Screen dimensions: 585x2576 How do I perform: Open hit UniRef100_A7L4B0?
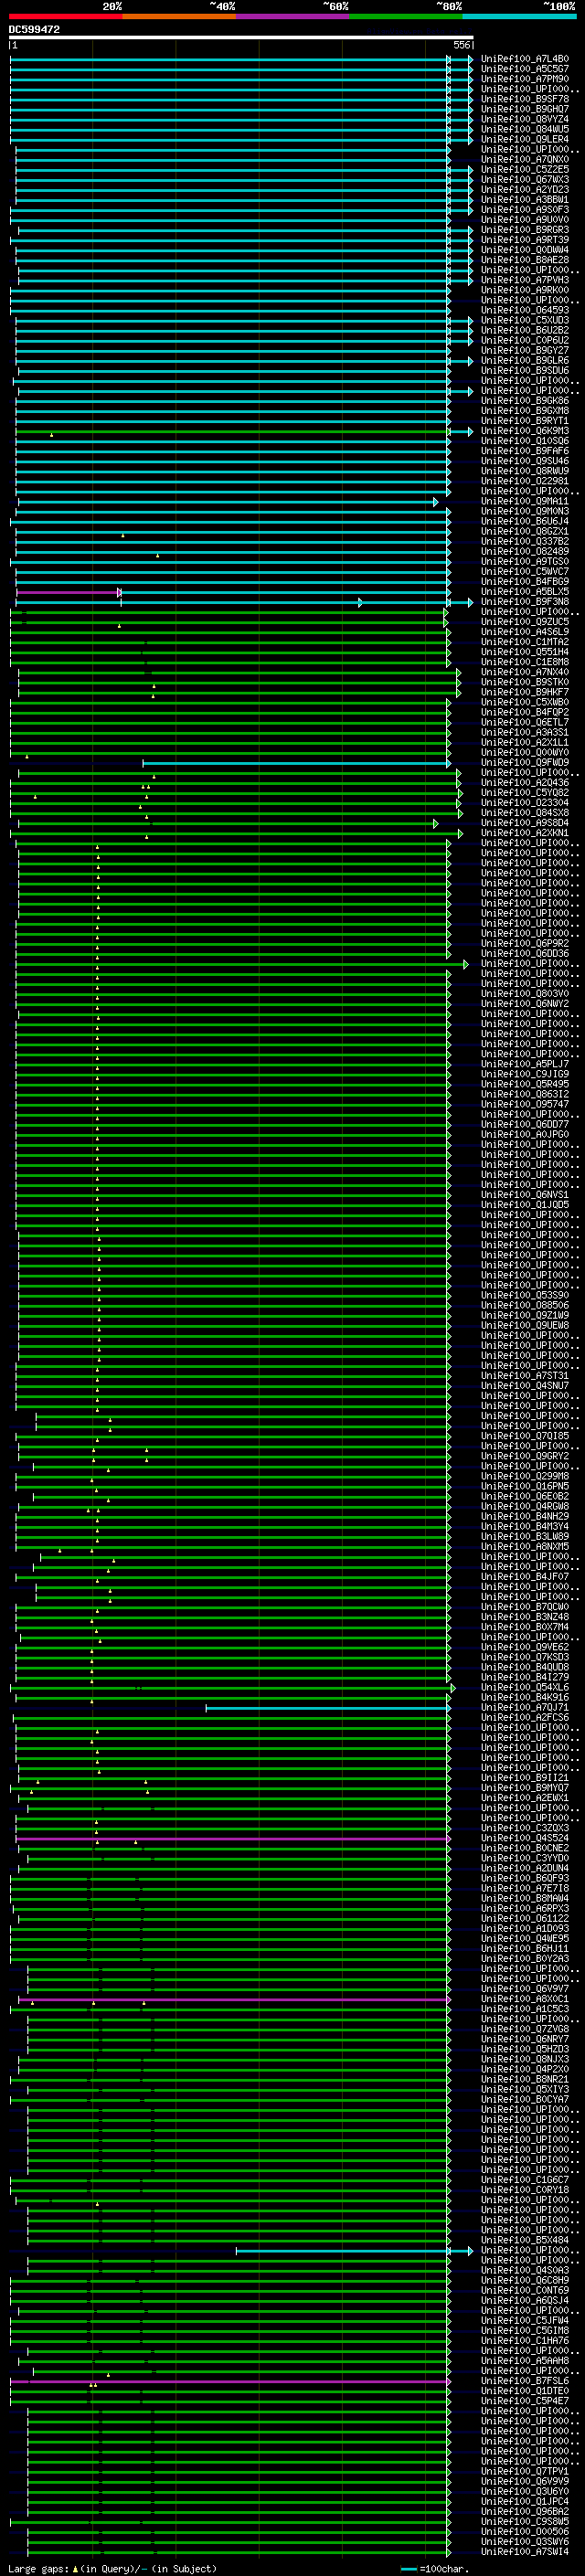pos(525,59)
